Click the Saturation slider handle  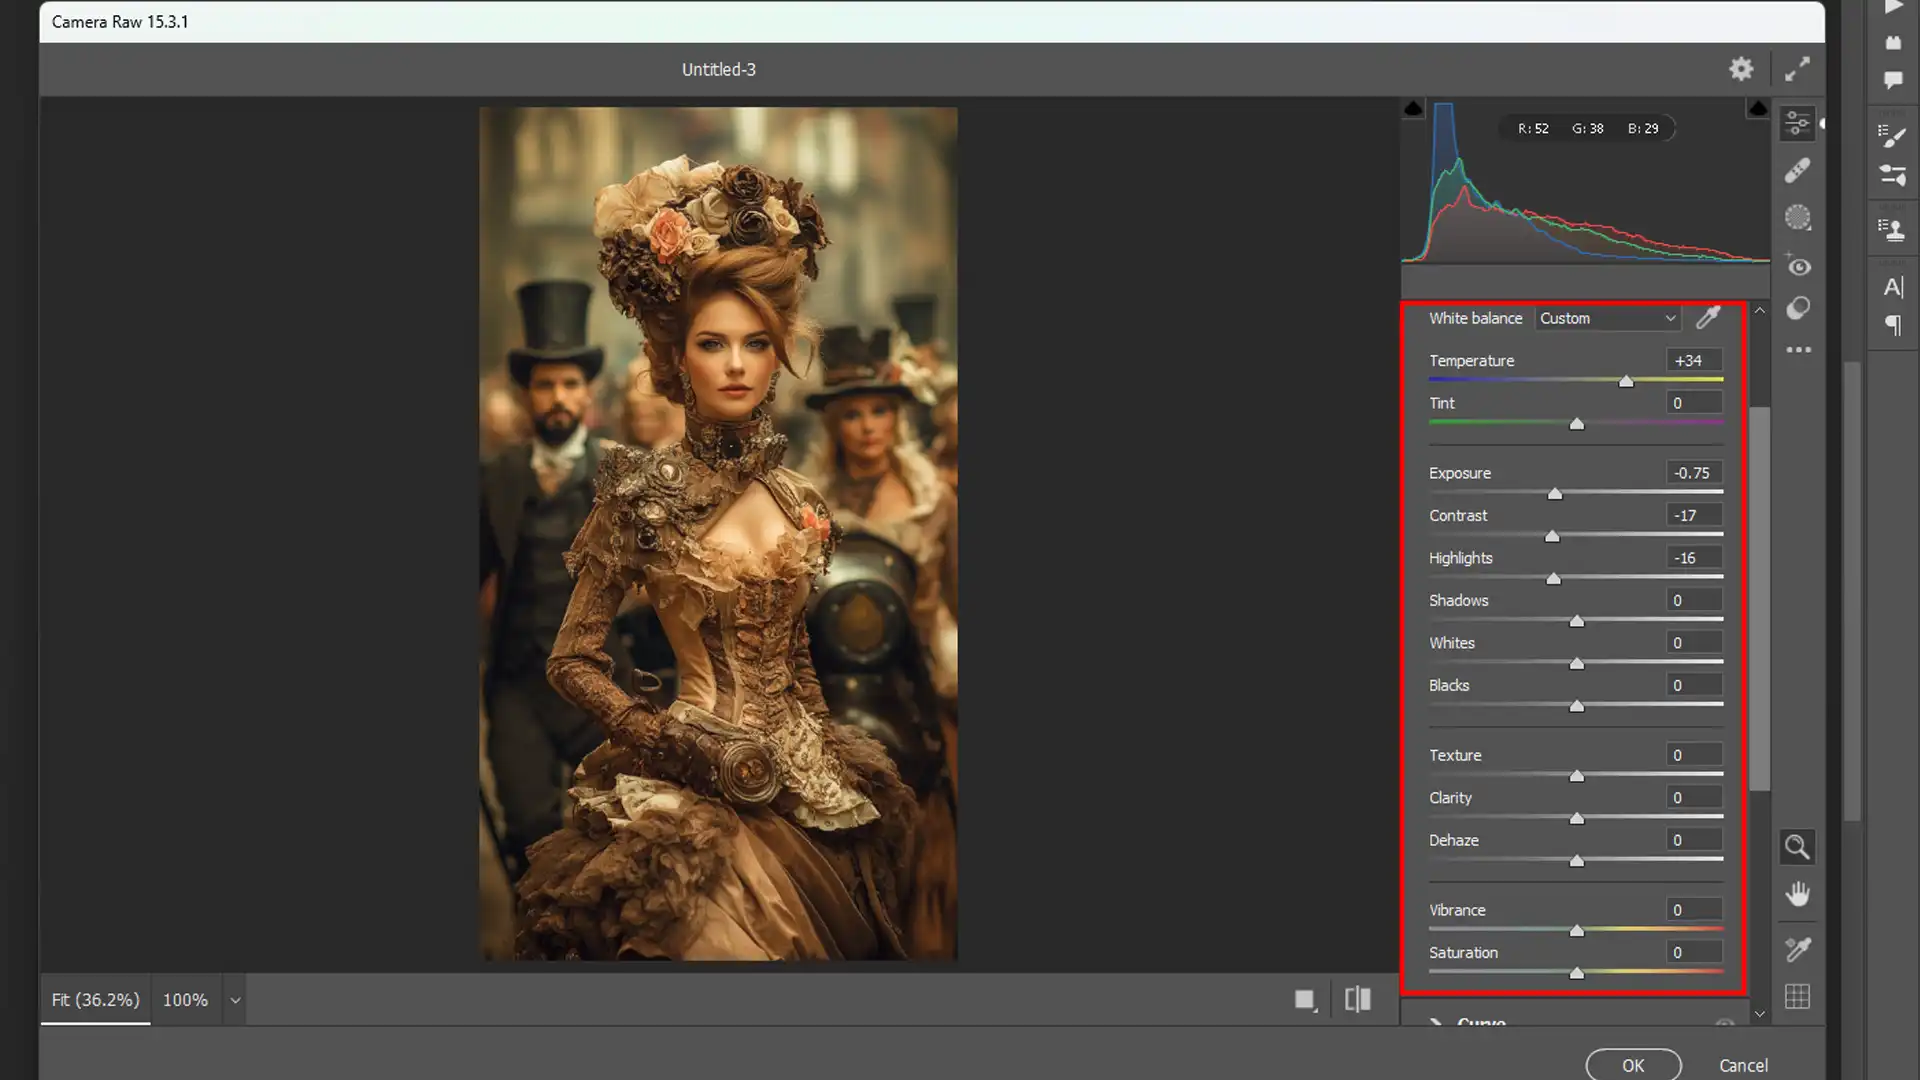1577,973
